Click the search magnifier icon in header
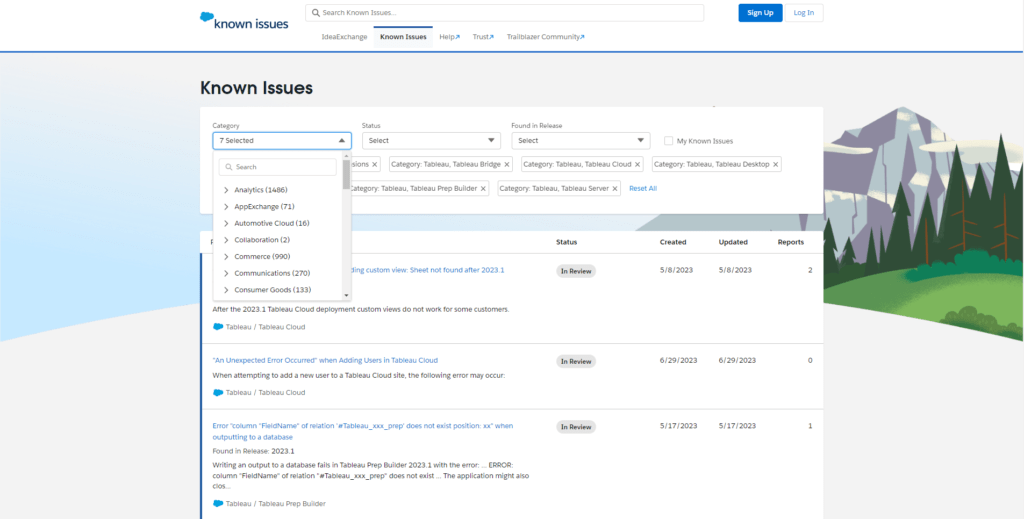 [315, 13]
